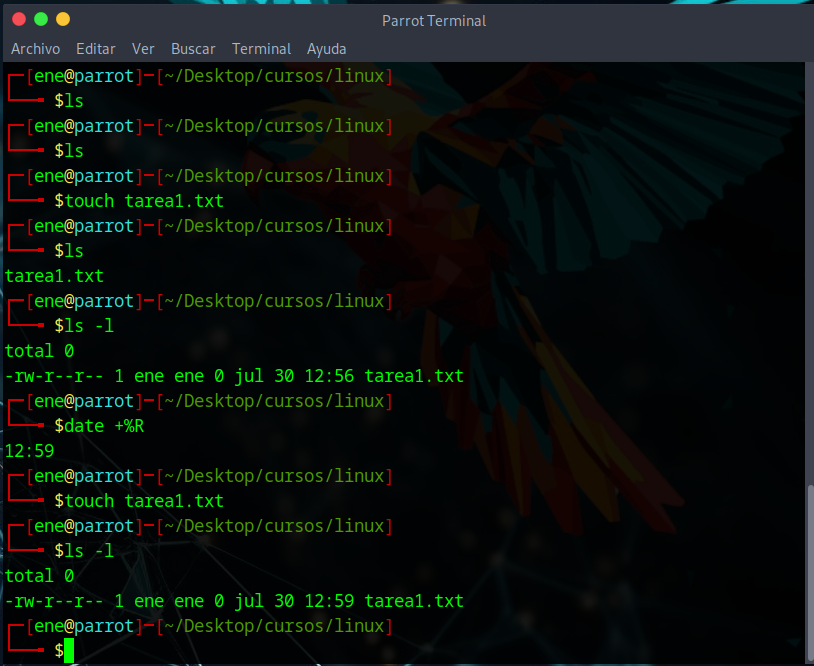Click the 12:59 output of date command
This screenshot has height=666, width=814.
(x=29, y=451)
